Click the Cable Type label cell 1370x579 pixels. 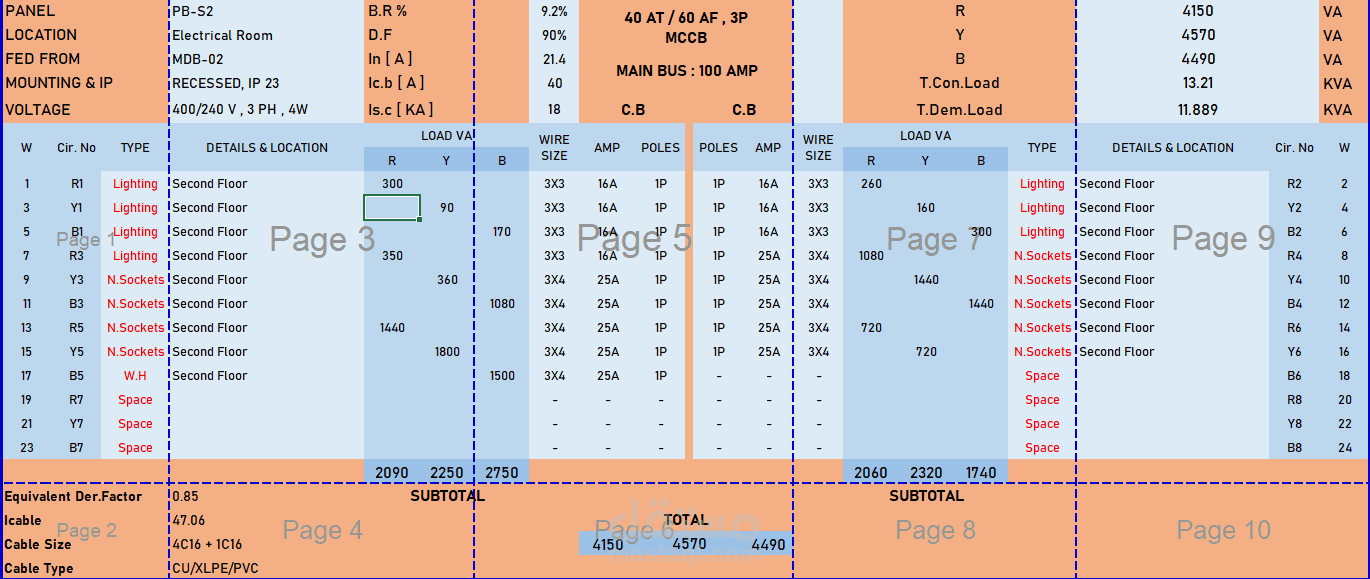coord(86,568)
